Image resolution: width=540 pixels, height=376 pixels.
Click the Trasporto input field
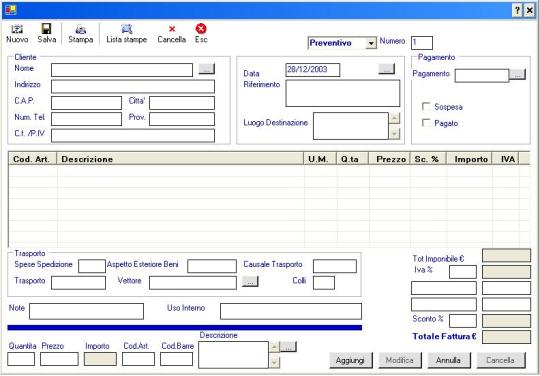79,283
